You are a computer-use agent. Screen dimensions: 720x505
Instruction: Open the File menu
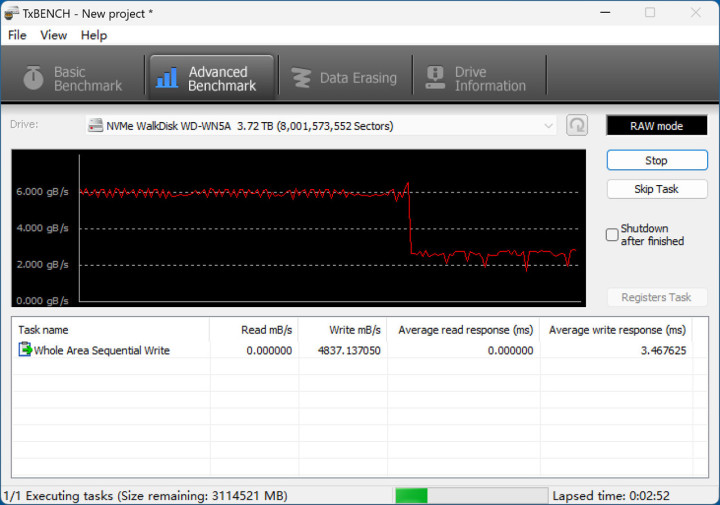point(17,35)
